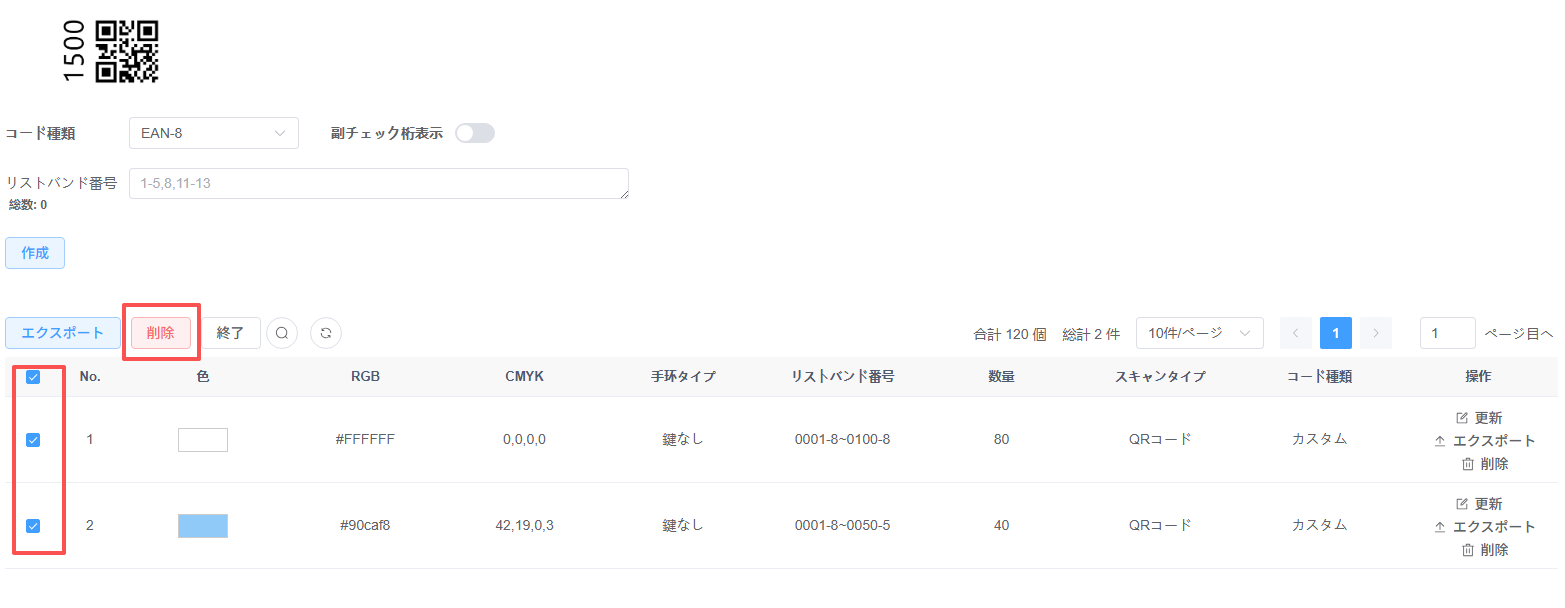Image resolution: width=1565 pixels, height=608 pixels.
Task: Click export icon in row 2
Action: (1440, 527)
